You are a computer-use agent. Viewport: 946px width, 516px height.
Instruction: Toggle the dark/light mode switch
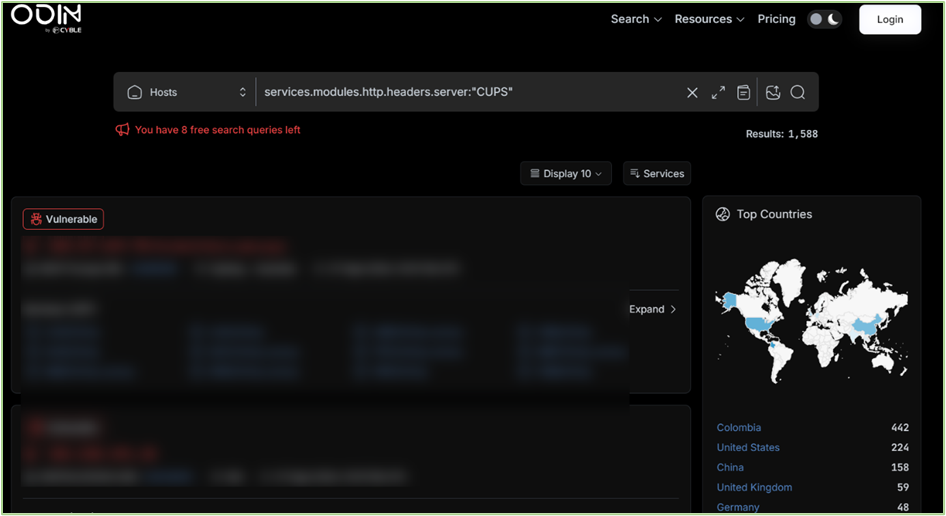[x=824, y=19]
